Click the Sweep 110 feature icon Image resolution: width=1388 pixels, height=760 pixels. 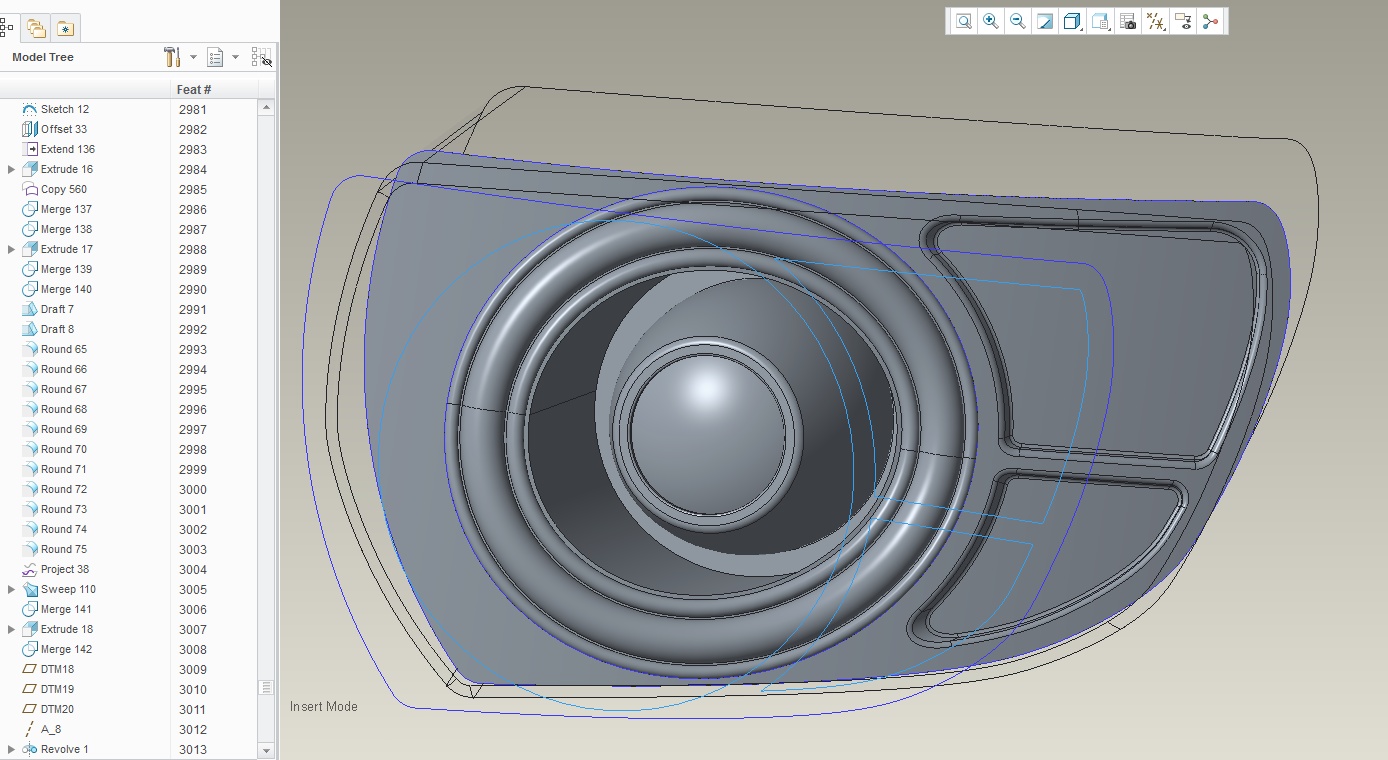click(x=29, y=589)
